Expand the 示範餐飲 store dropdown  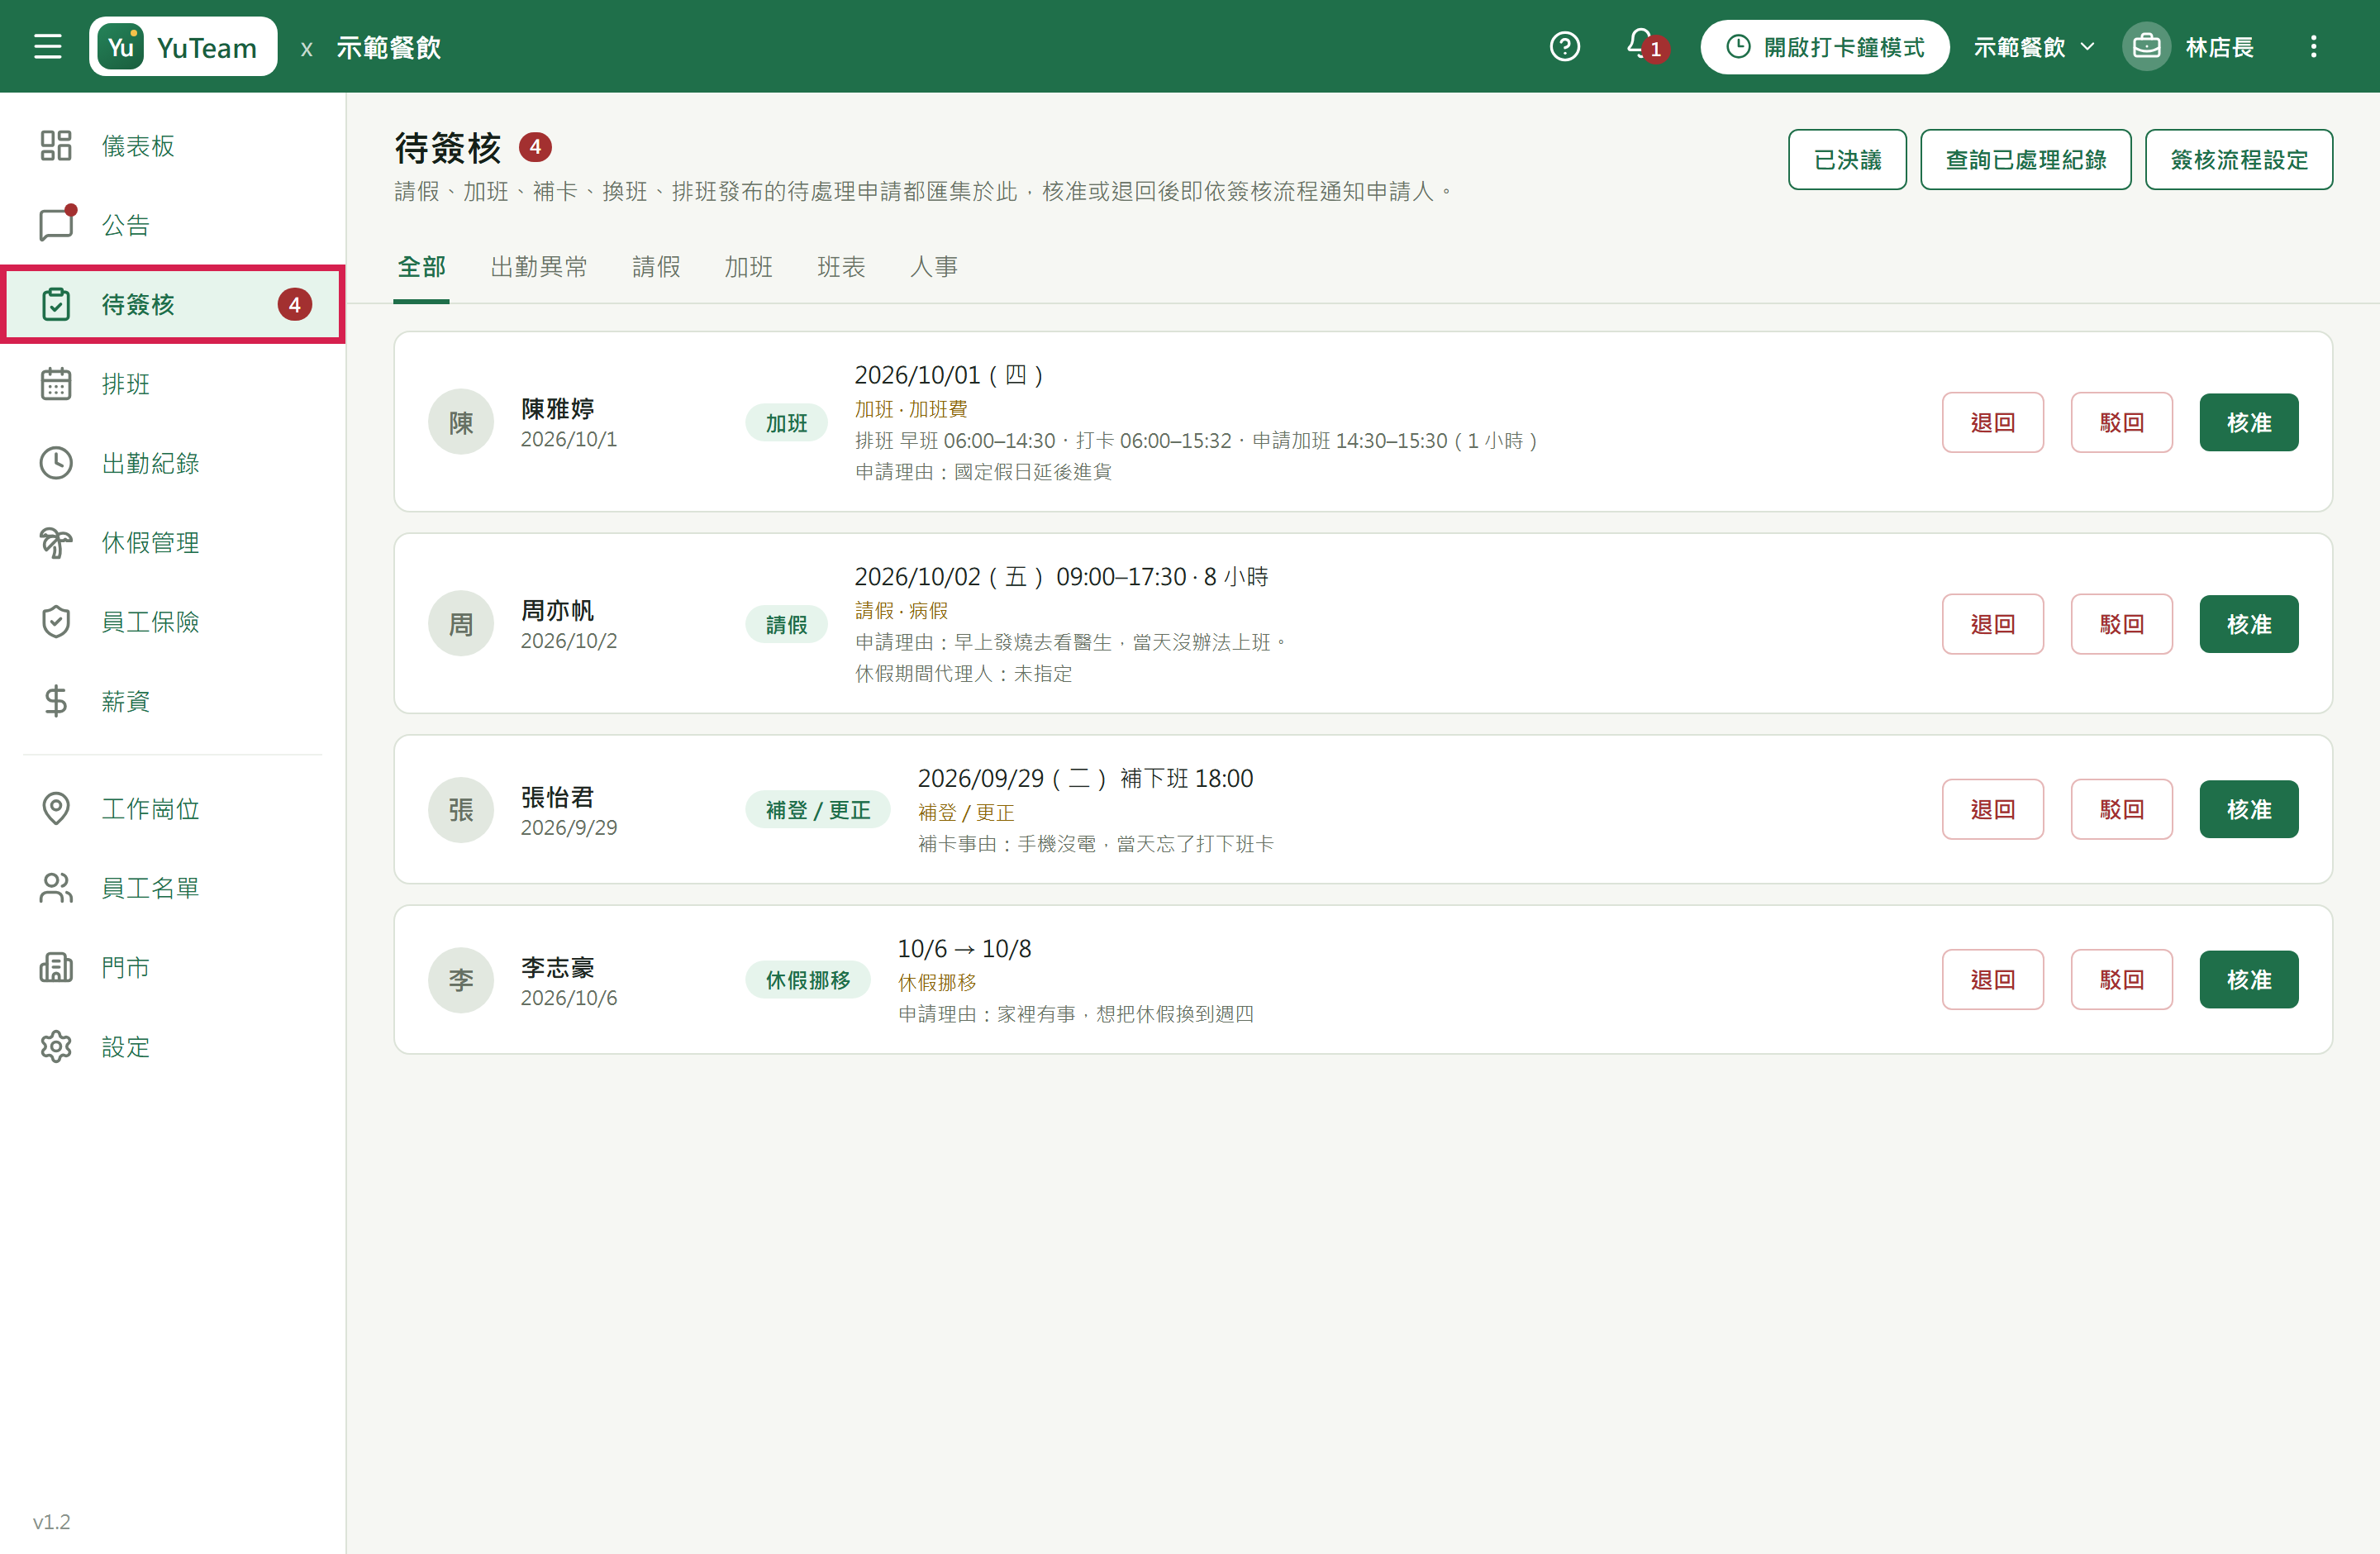tap(2033, 47)
